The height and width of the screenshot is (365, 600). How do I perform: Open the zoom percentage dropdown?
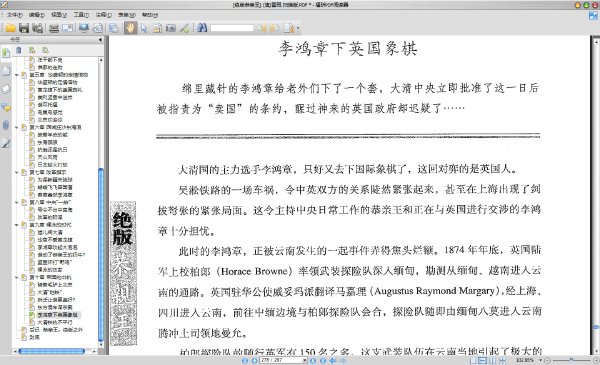point(541,360)
